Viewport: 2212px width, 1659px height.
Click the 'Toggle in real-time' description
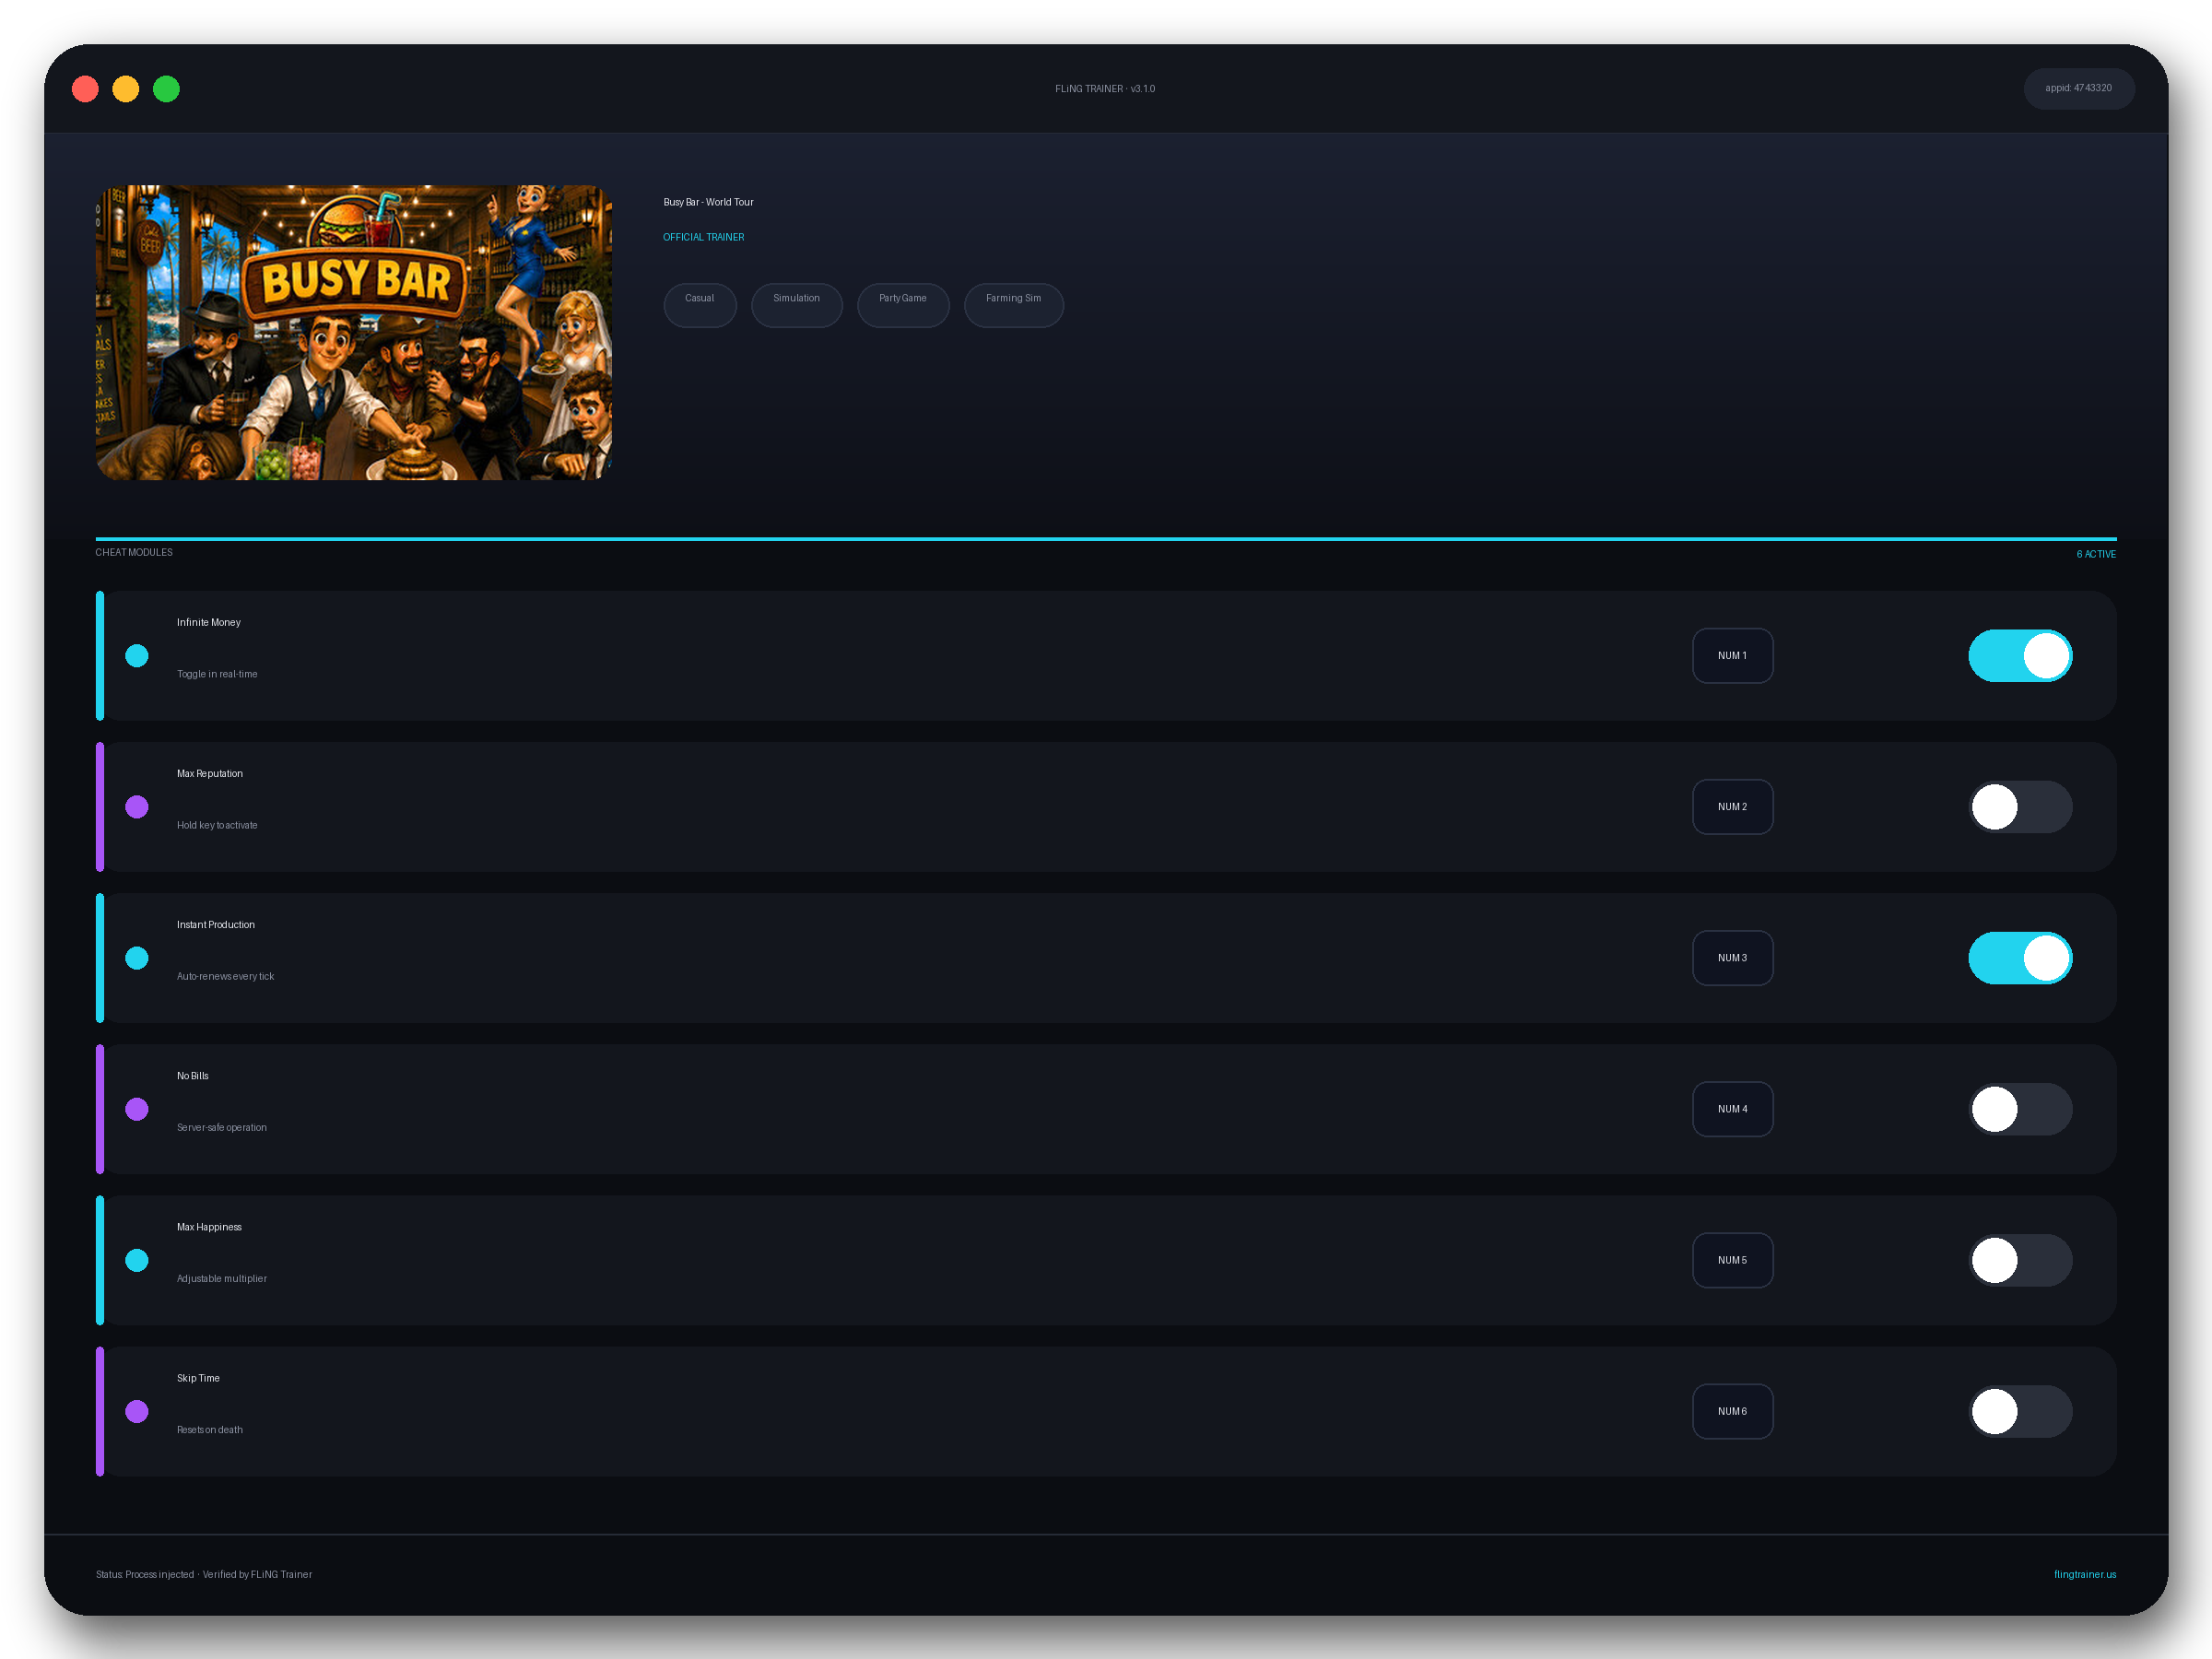(217, 674)
